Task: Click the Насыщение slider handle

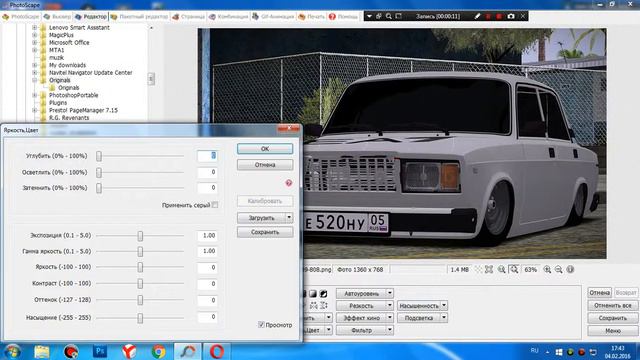Action: pos(140,318)
